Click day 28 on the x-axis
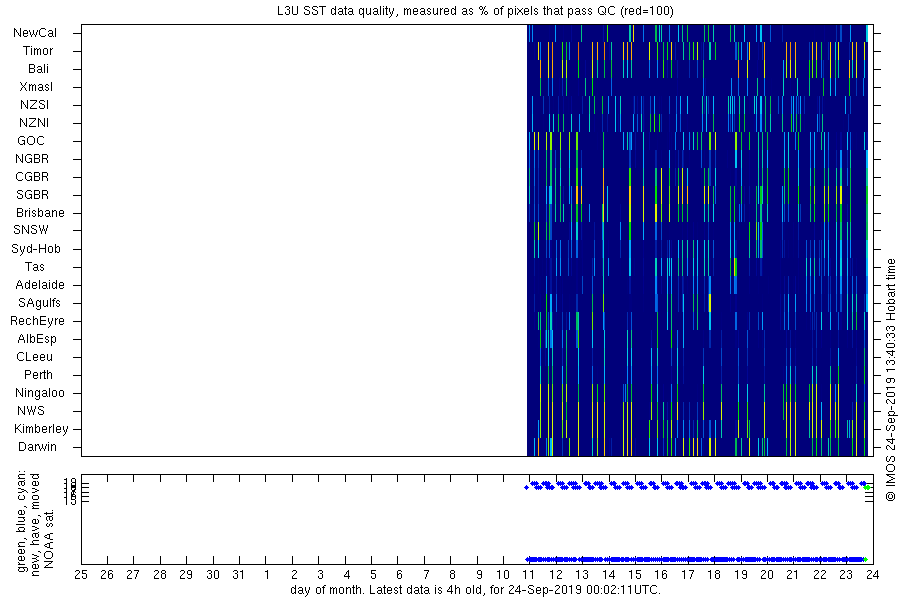The width and height of the screenshot is (900, 600). 160,575
